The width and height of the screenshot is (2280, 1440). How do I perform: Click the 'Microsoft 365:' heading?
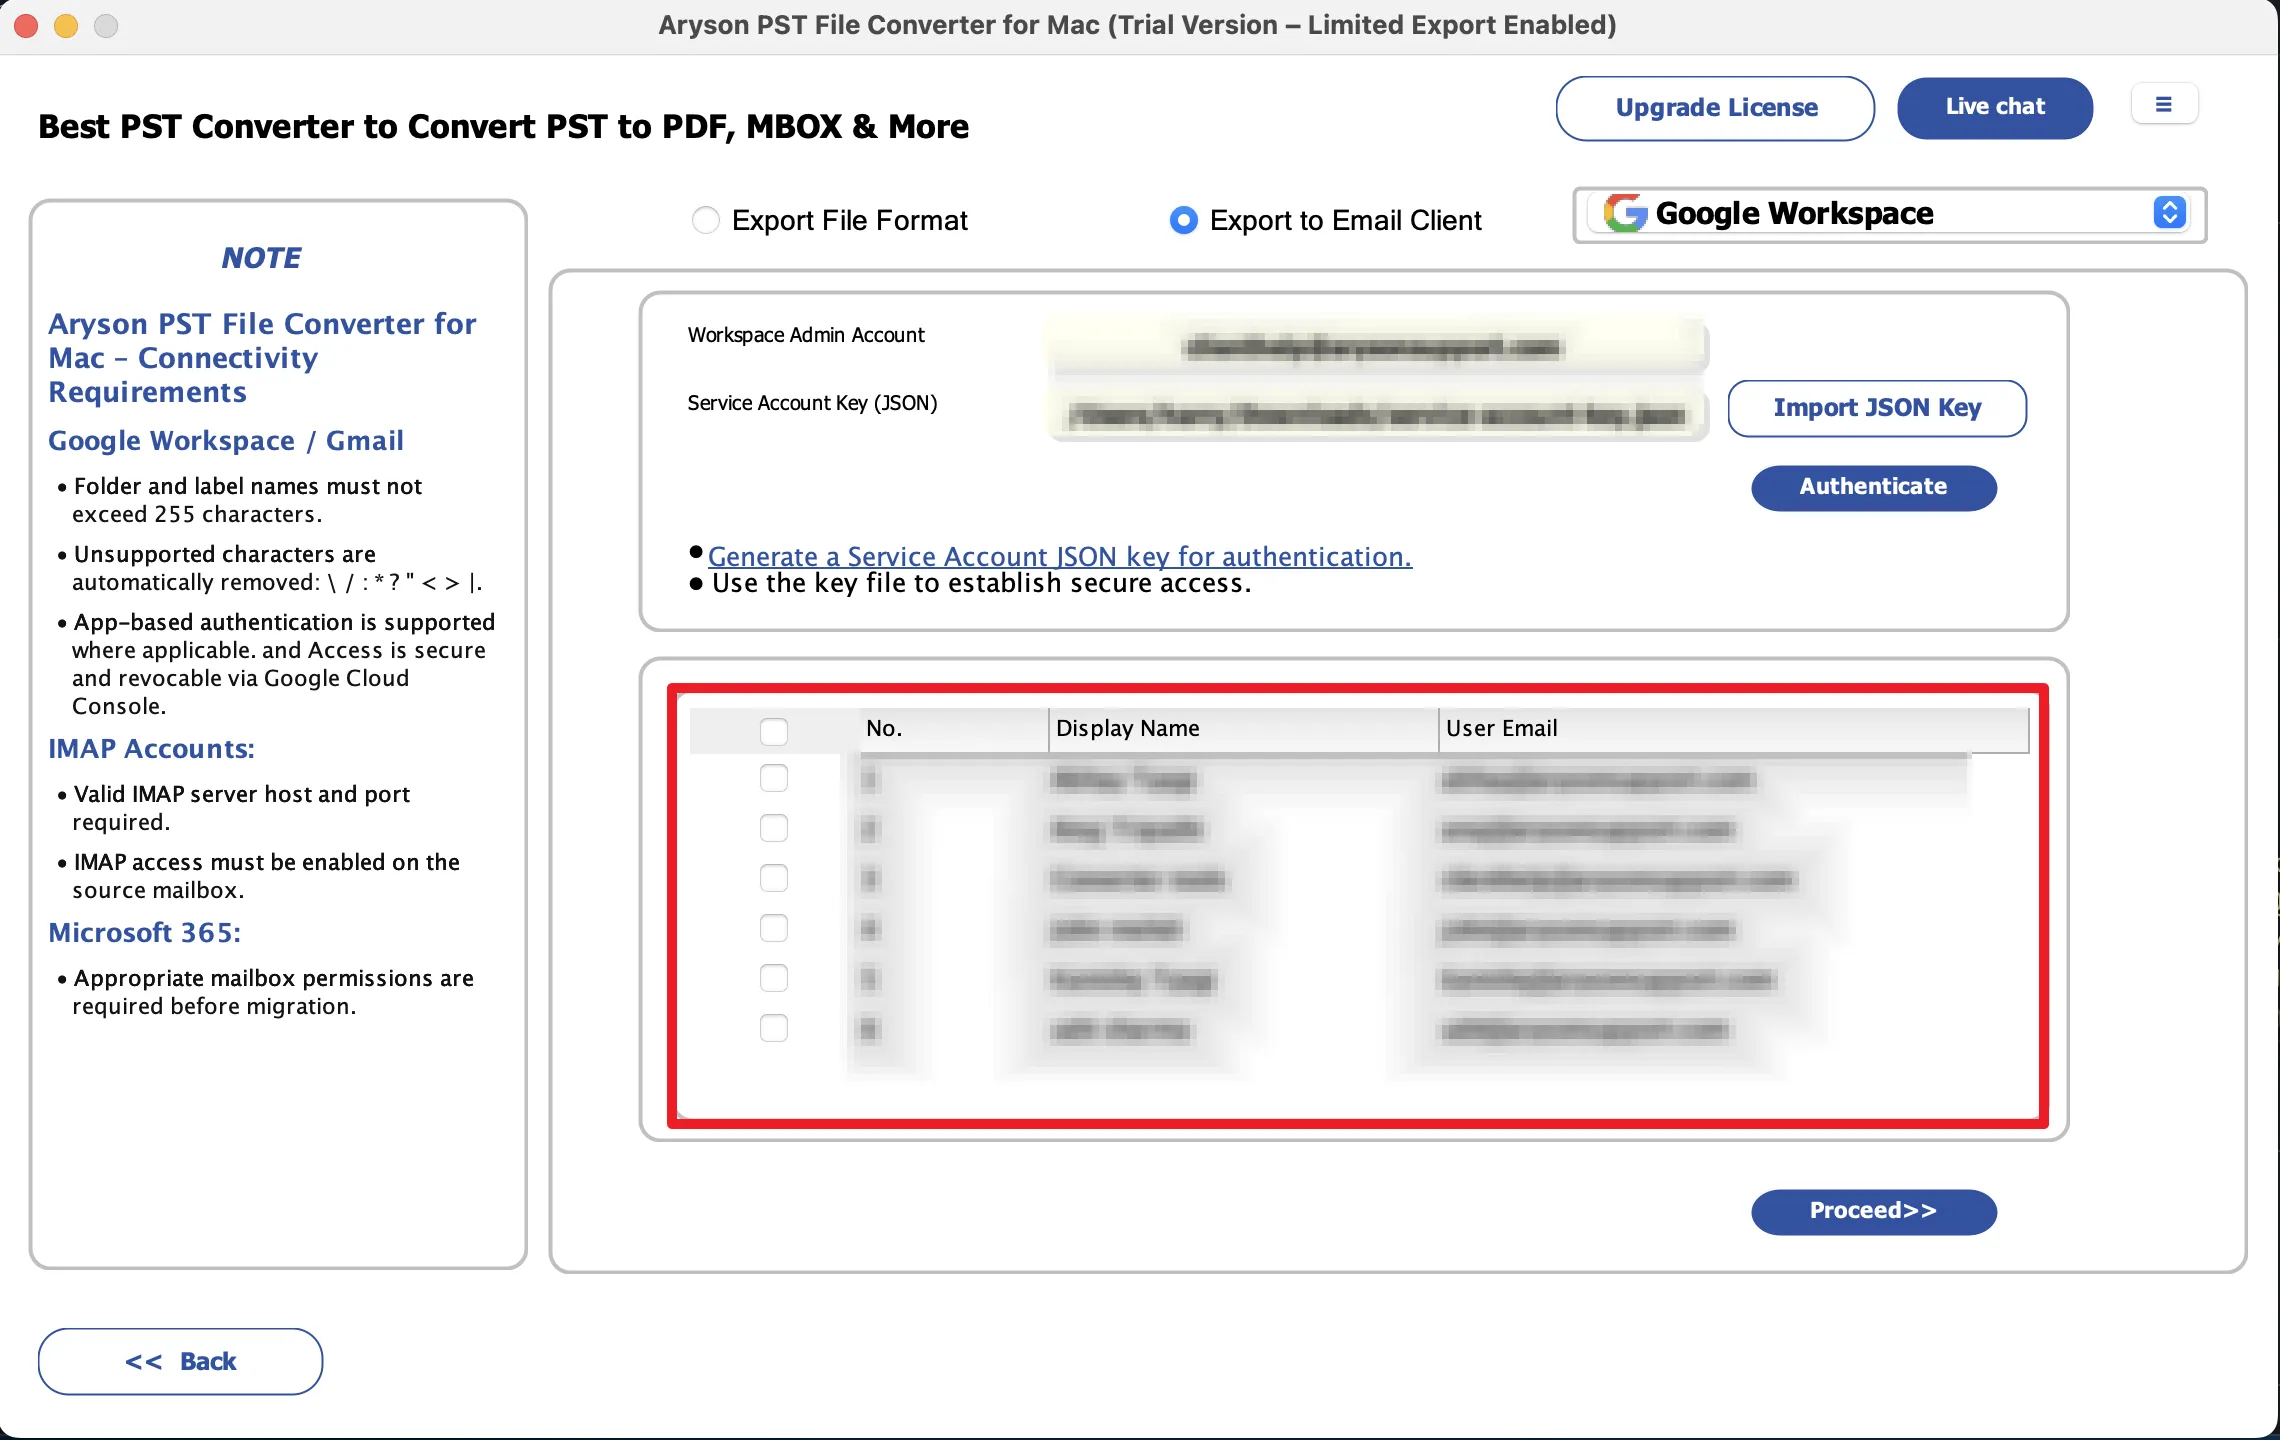point(145,933)
